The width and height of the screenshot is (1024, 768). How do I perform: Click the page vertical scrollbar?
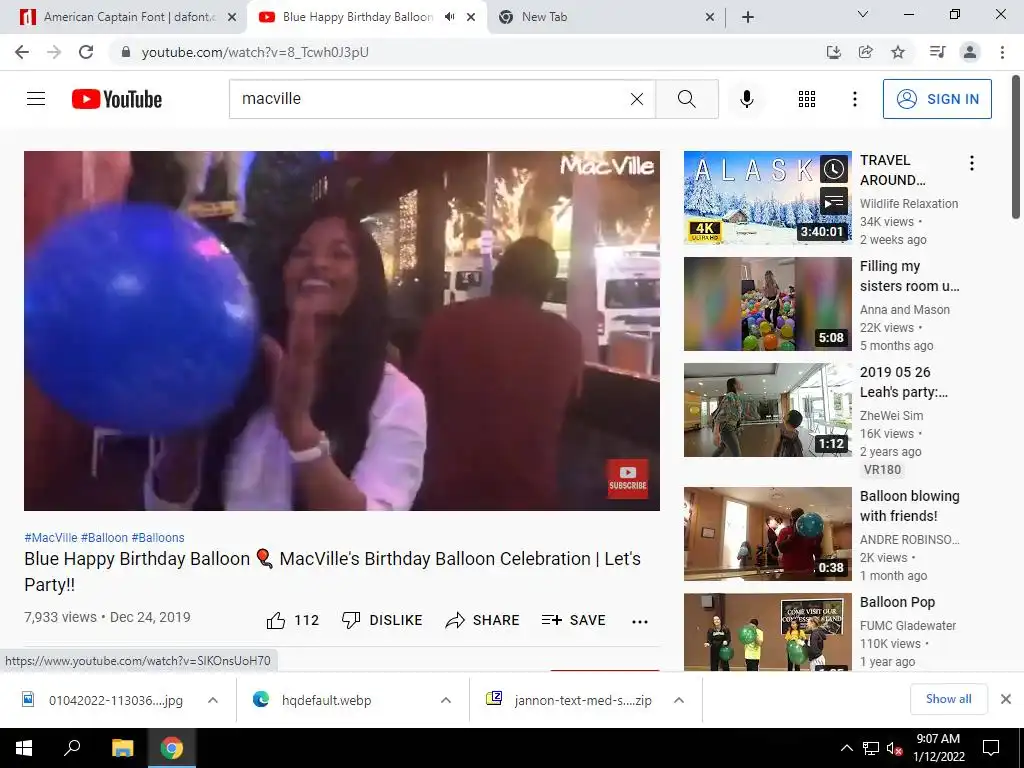click(x=1016, y=147)
